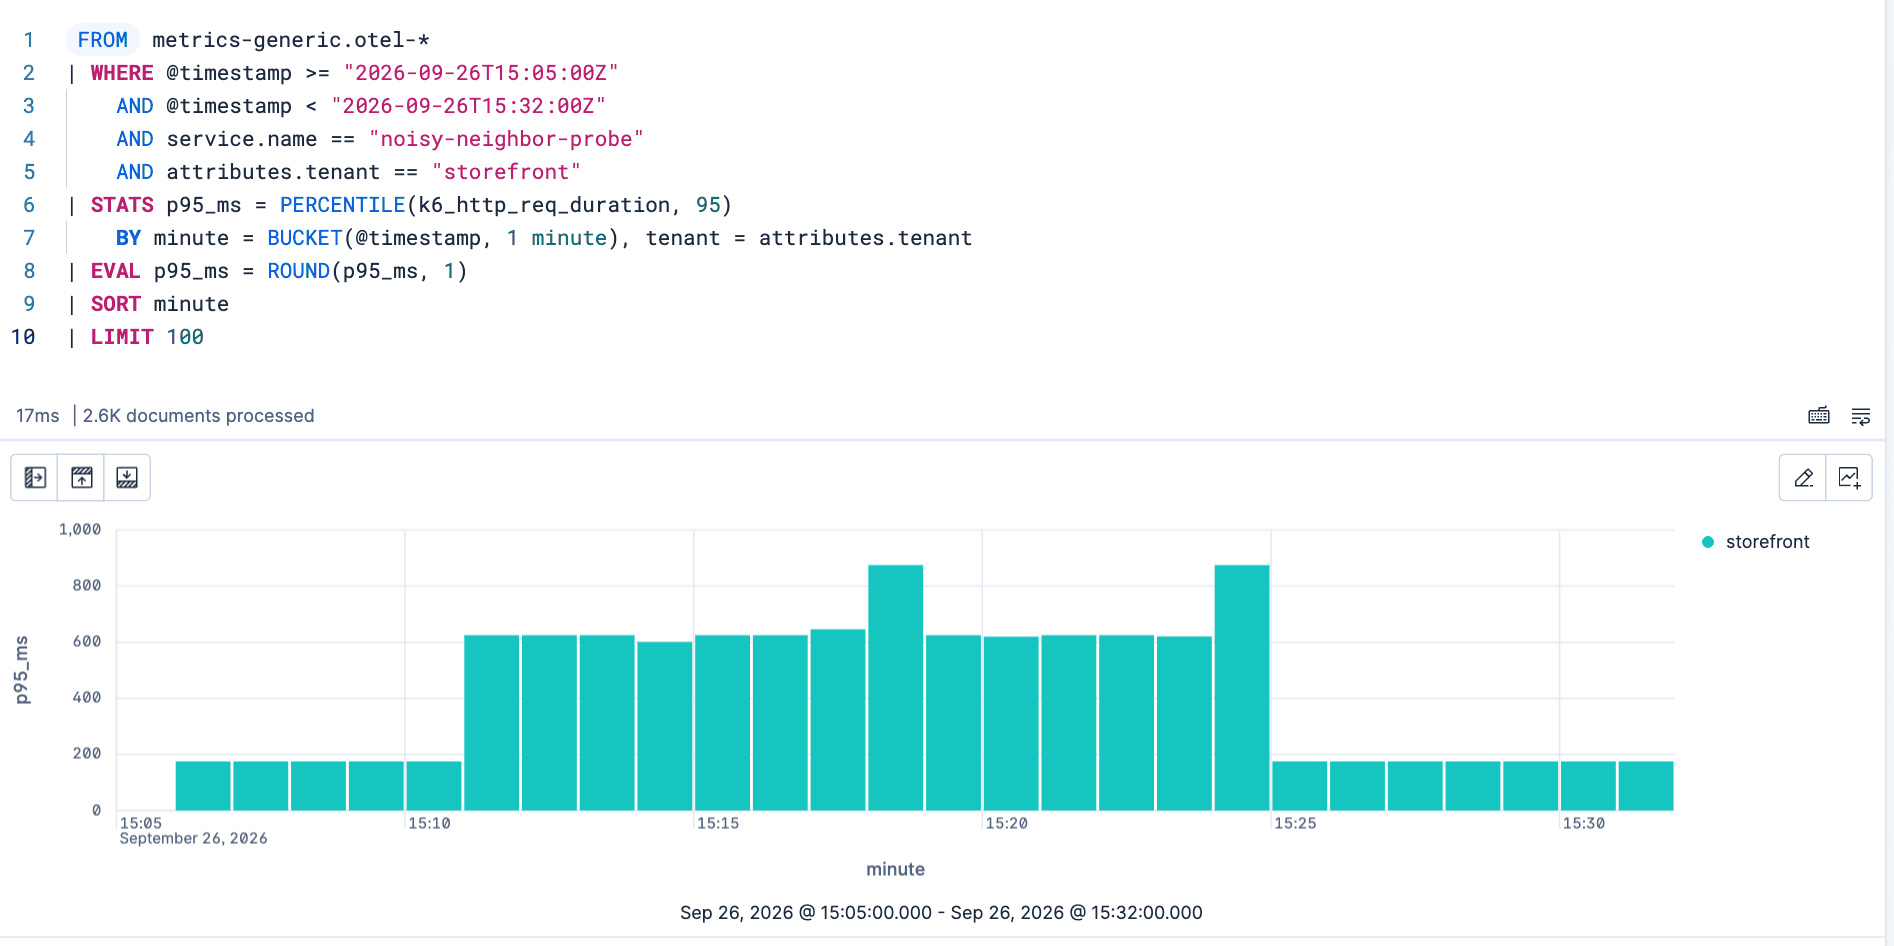The height and width of the screenshot is (946, 1894).
Task: Click 2.6K documents processed text
Action: pyautogui.click(x=198, y=416)
